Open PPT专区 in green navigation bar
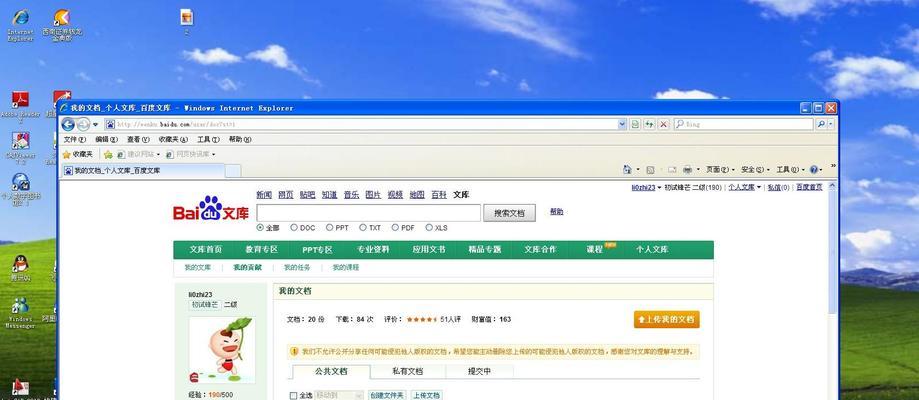The width and height of the screenshot is (919, 400). pyautogui.click(x=317, y=249)
